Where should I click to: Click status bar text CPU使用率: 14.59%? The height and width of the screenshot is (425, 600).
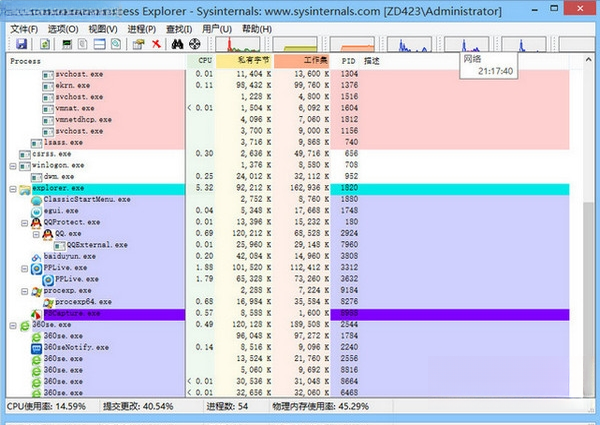pyautogui.click(x=46, y=406)
